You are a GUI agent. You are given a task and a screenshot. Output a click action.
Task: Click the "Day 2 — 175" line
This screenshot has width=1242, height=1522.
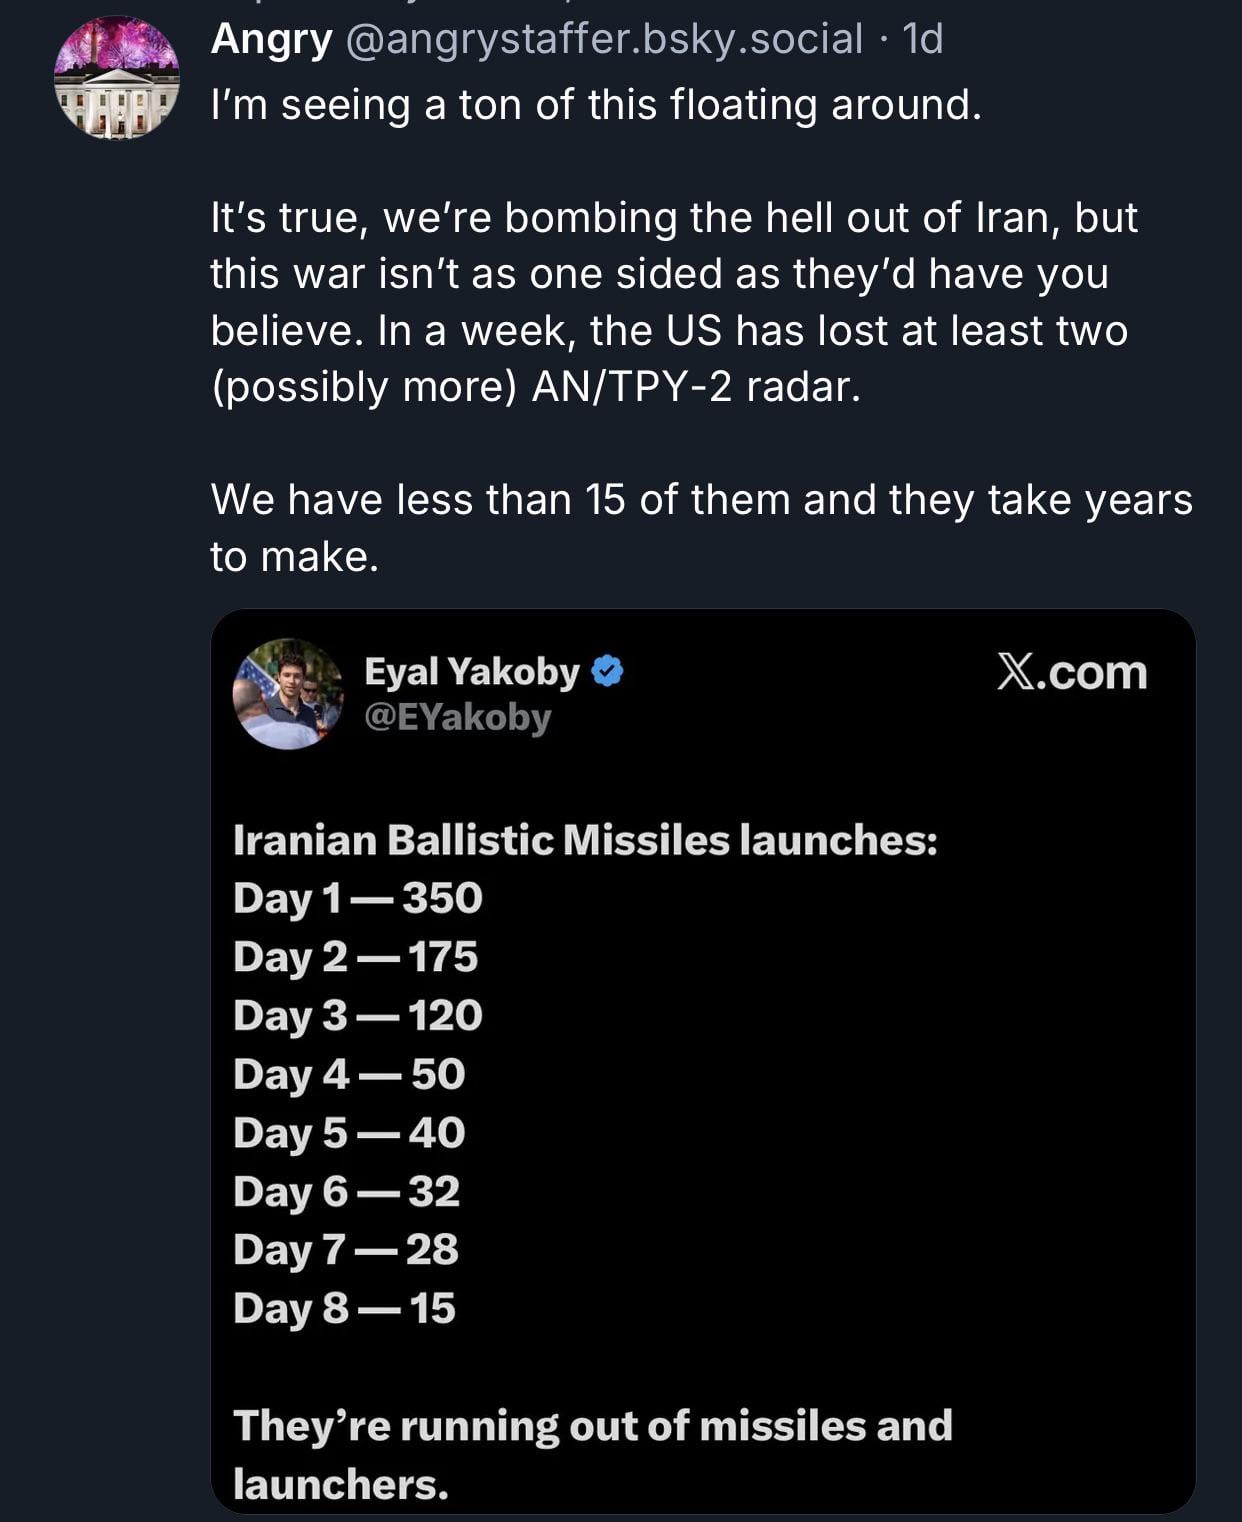(355, 957)
